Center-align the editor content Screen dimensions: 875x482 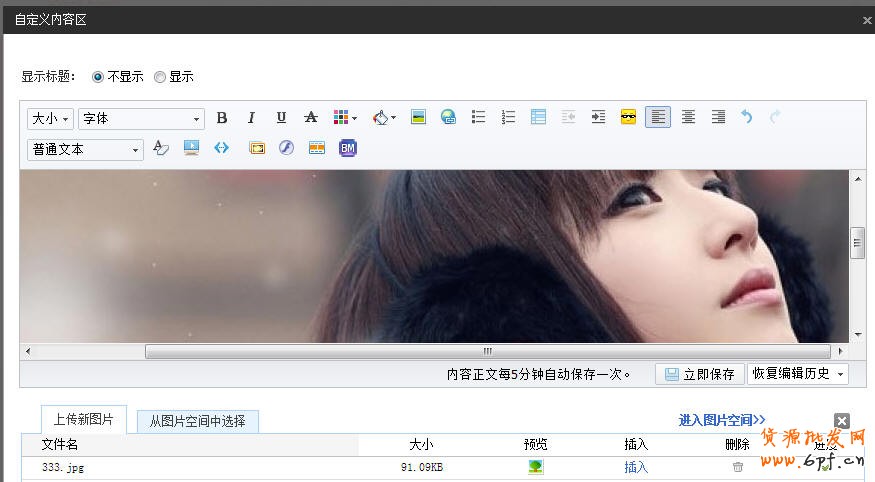click(688, 118)
